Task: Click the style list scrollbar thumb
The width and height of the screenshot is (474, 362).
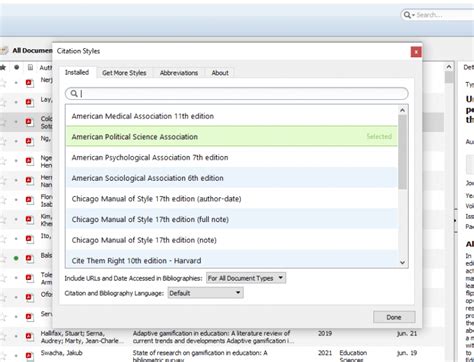Action: tap(402, 152)
